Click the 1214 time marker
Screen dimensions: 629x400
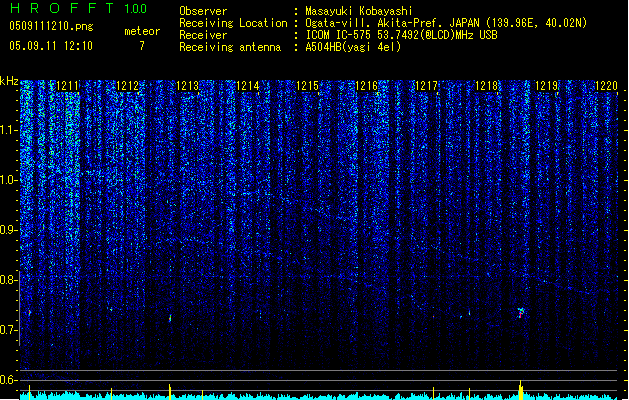coord(247,86)
